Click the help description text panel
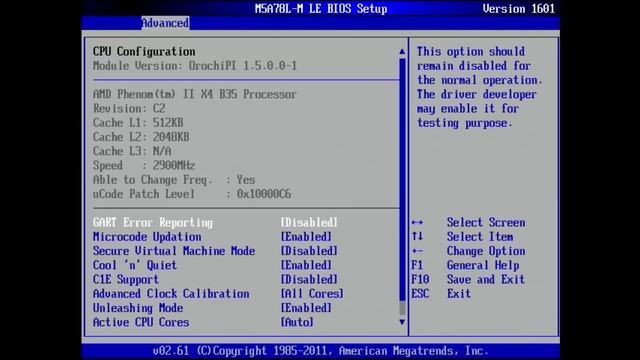This screenshot has height=360, width=640. click(x=480, y=87)
